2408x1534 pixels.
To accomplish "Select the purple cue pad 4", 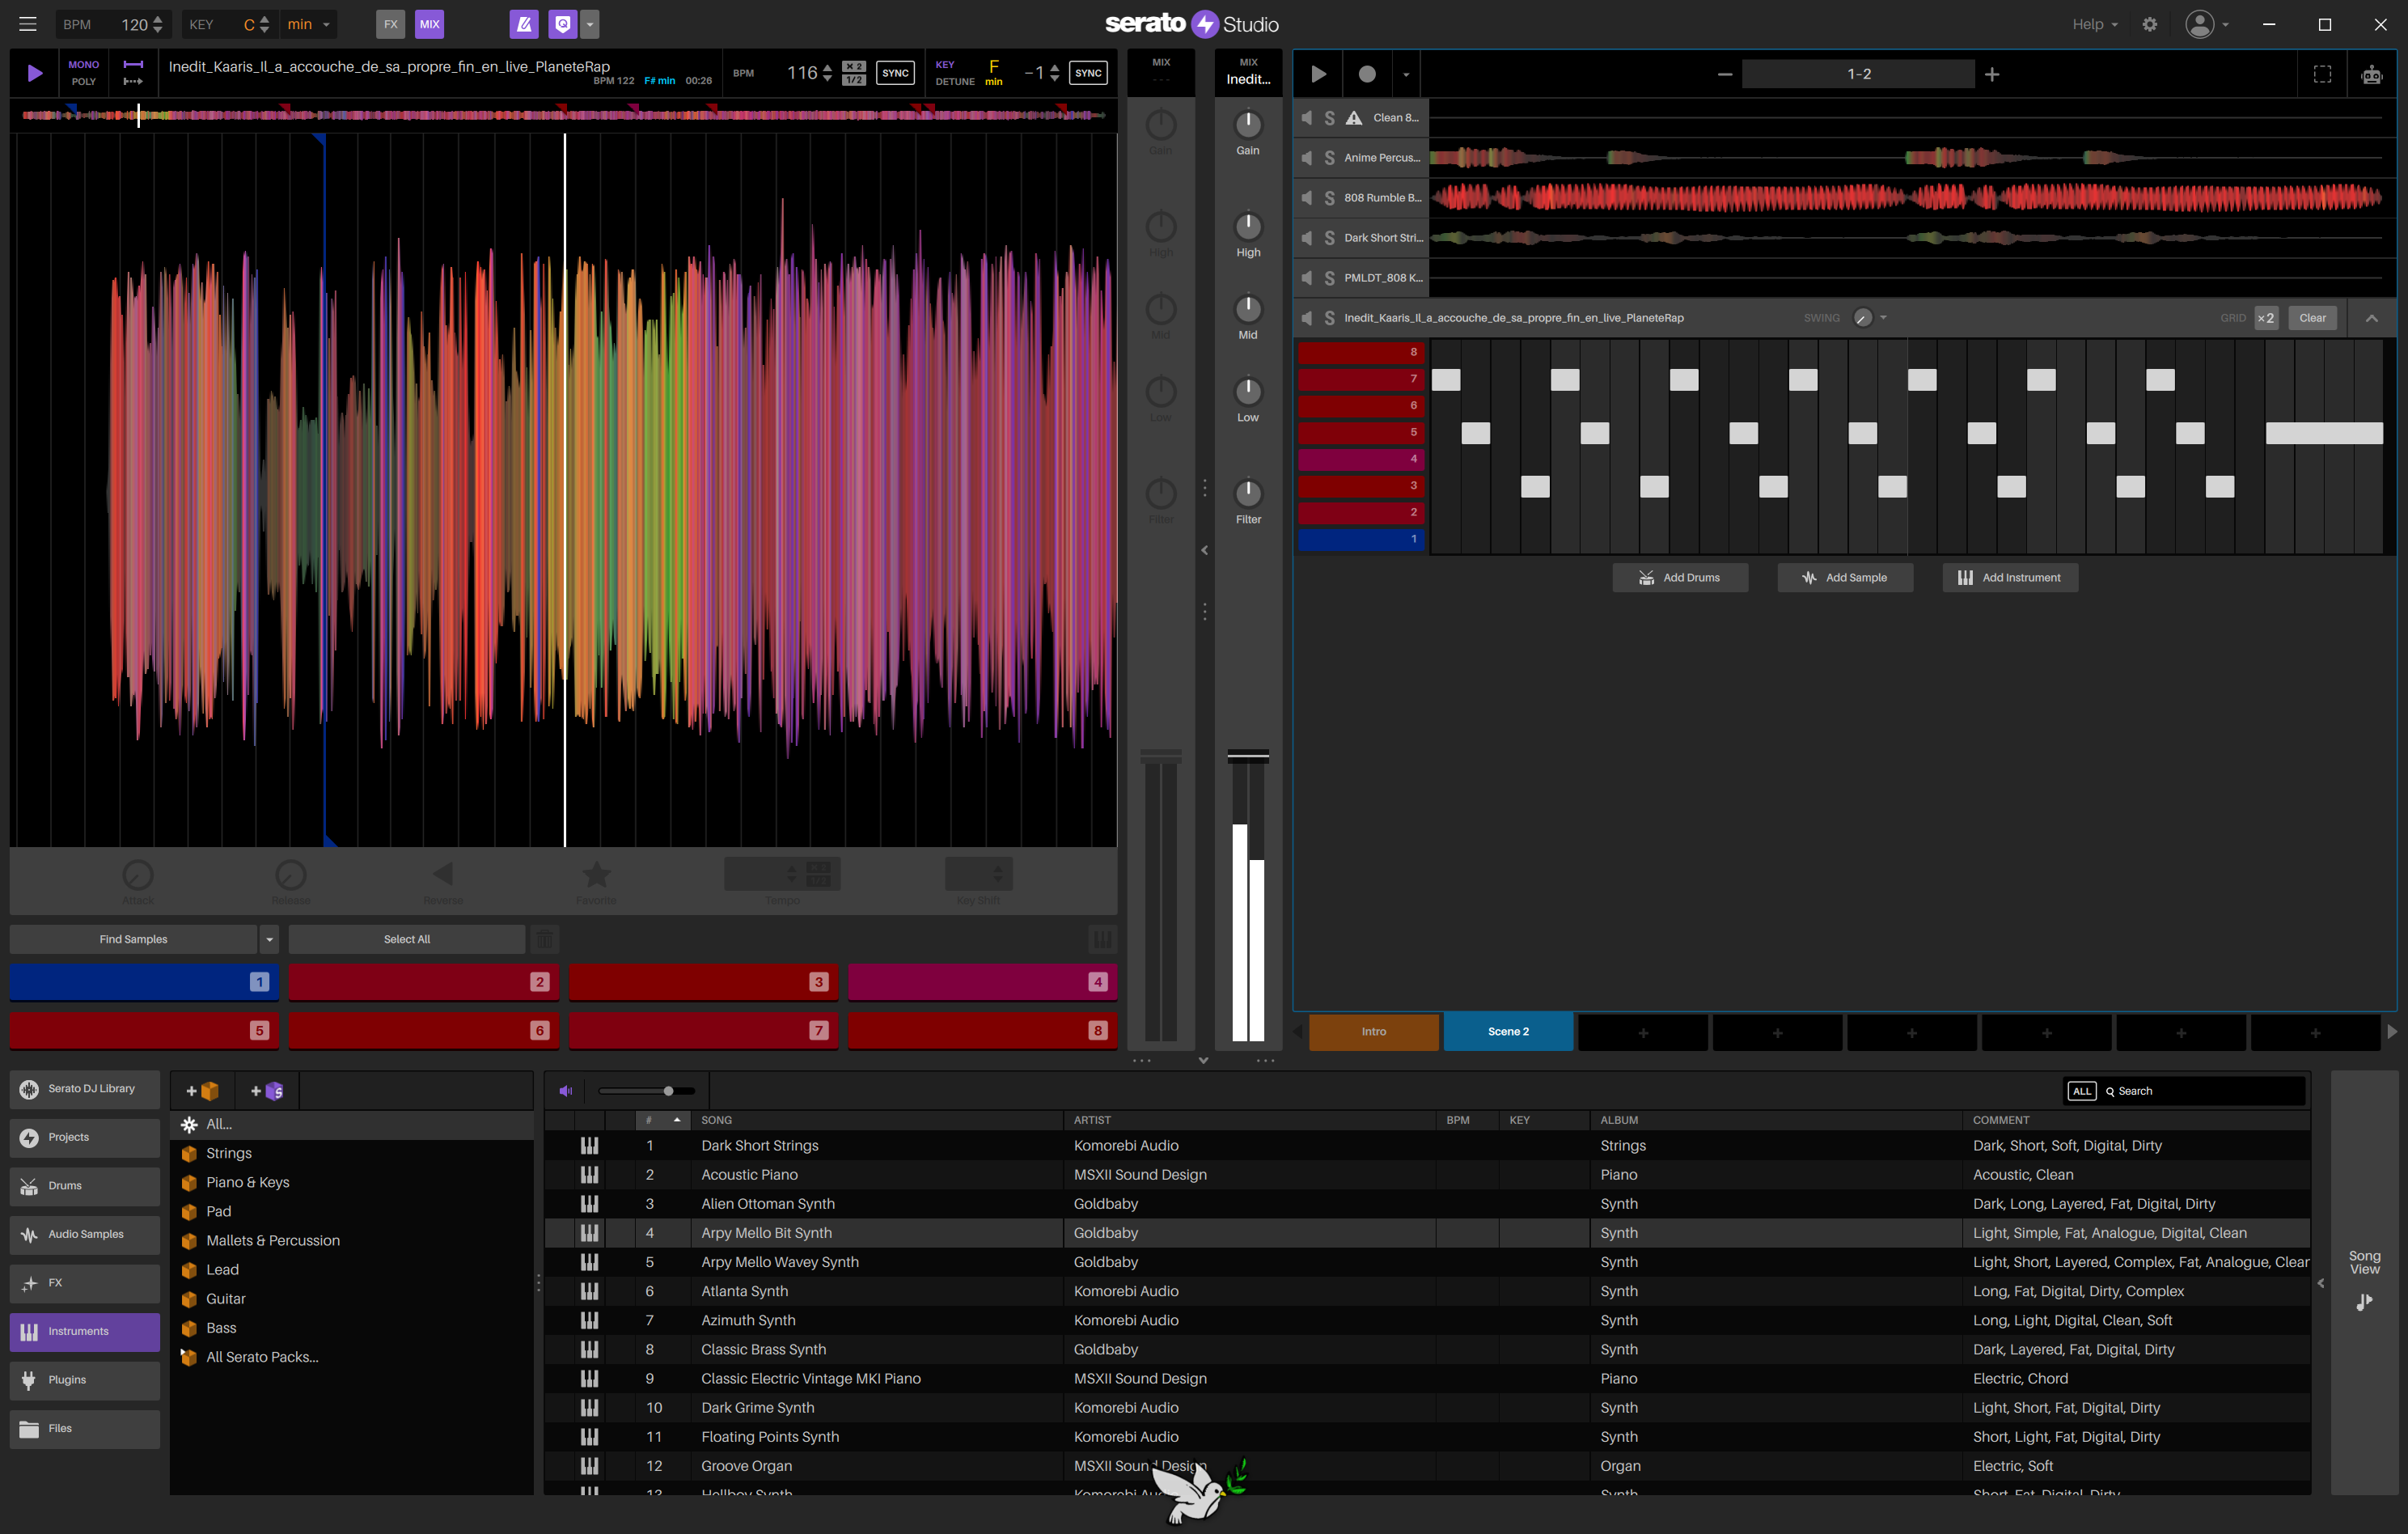I will pos(982,982).
